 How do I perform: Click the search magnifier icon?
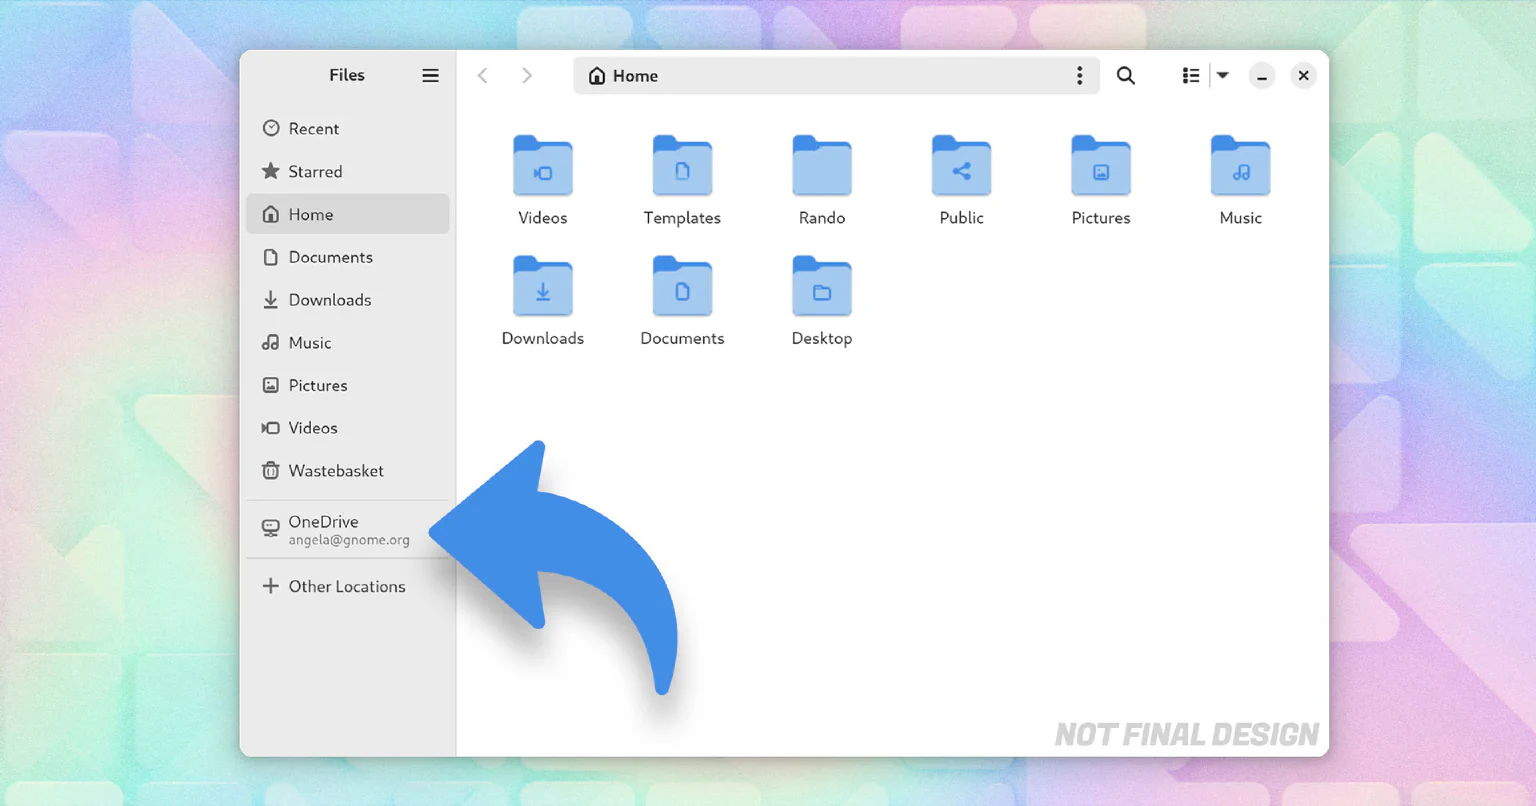[x=1126, y=76]
